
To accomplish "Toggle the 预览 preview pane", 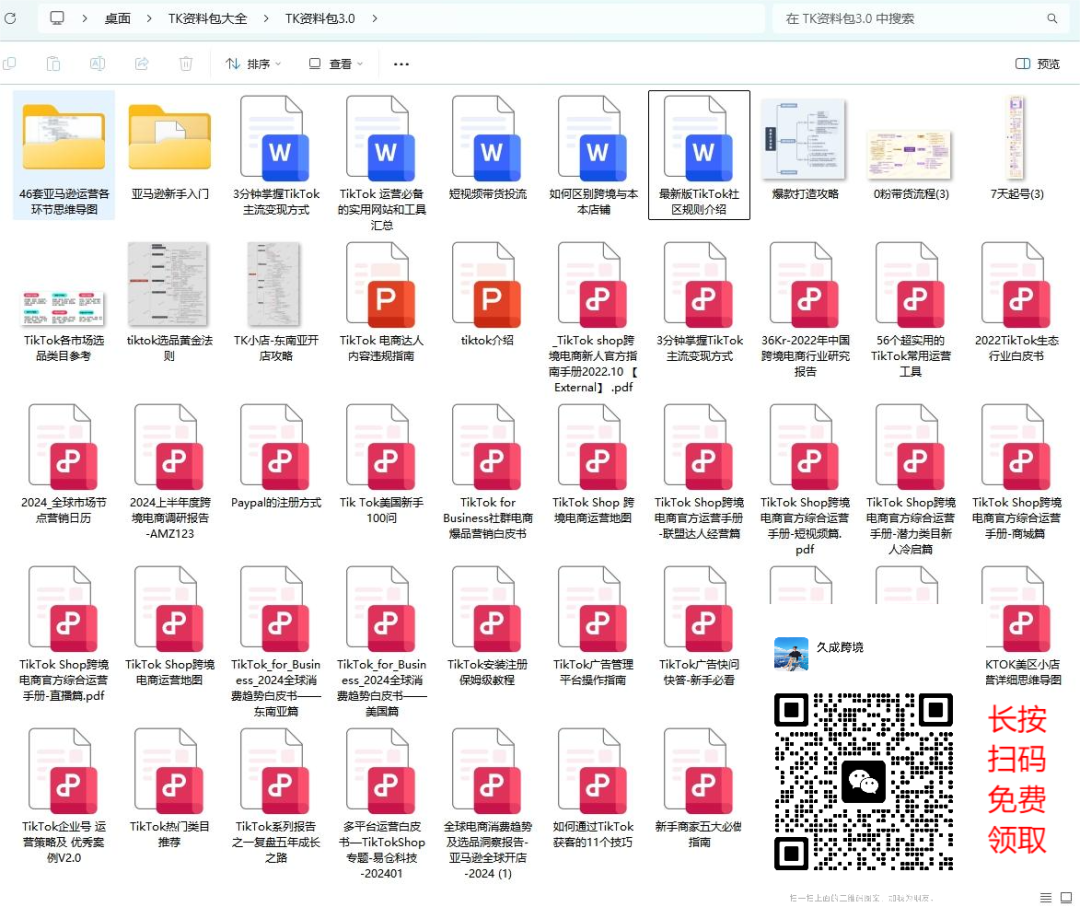I will (x=1037, y=64).
